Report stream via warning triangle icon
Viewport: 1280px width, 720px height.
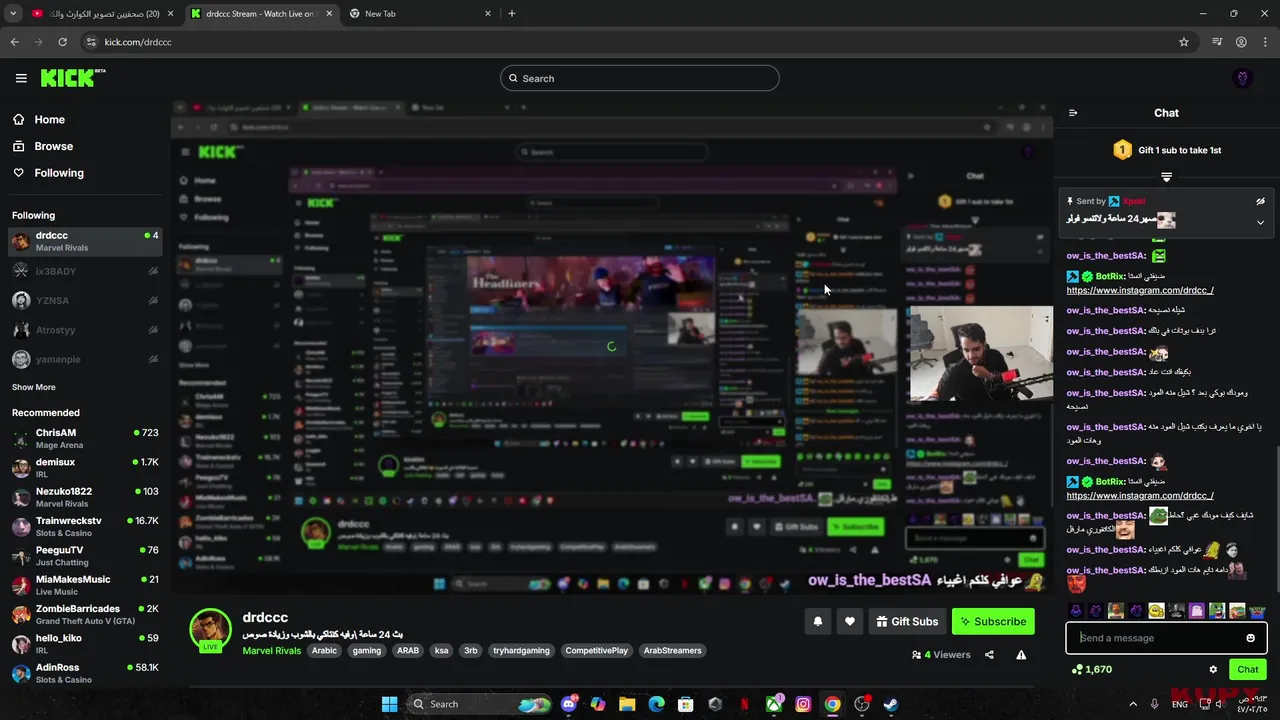pos(1021,655)
